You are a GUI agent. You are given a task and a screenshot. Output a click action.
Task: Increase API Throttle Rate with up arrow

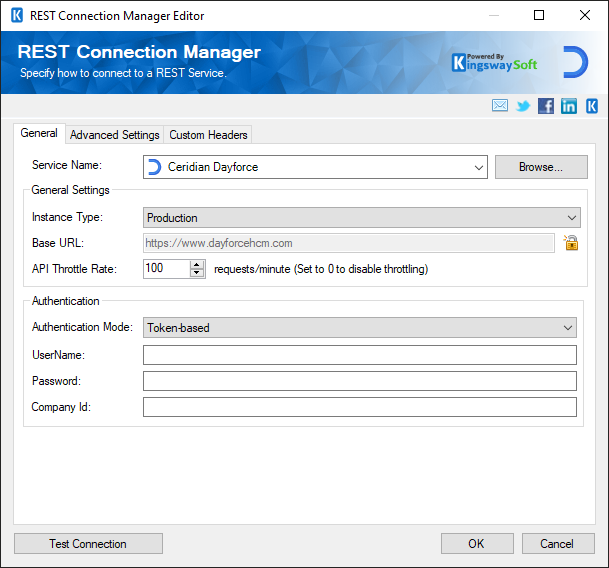point(197,265)
